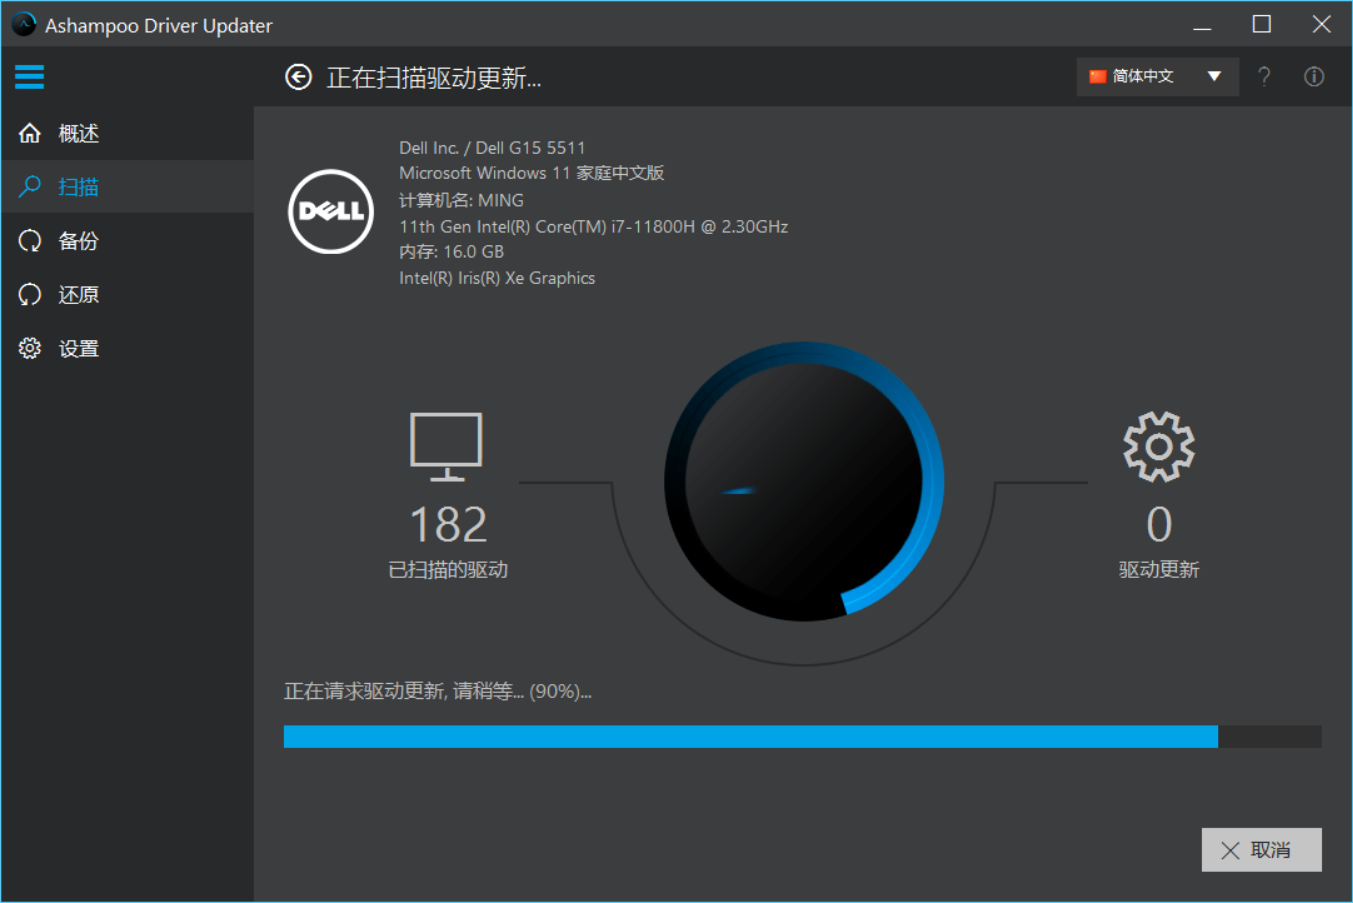Click the circular scan gauge

click(804, 482)
